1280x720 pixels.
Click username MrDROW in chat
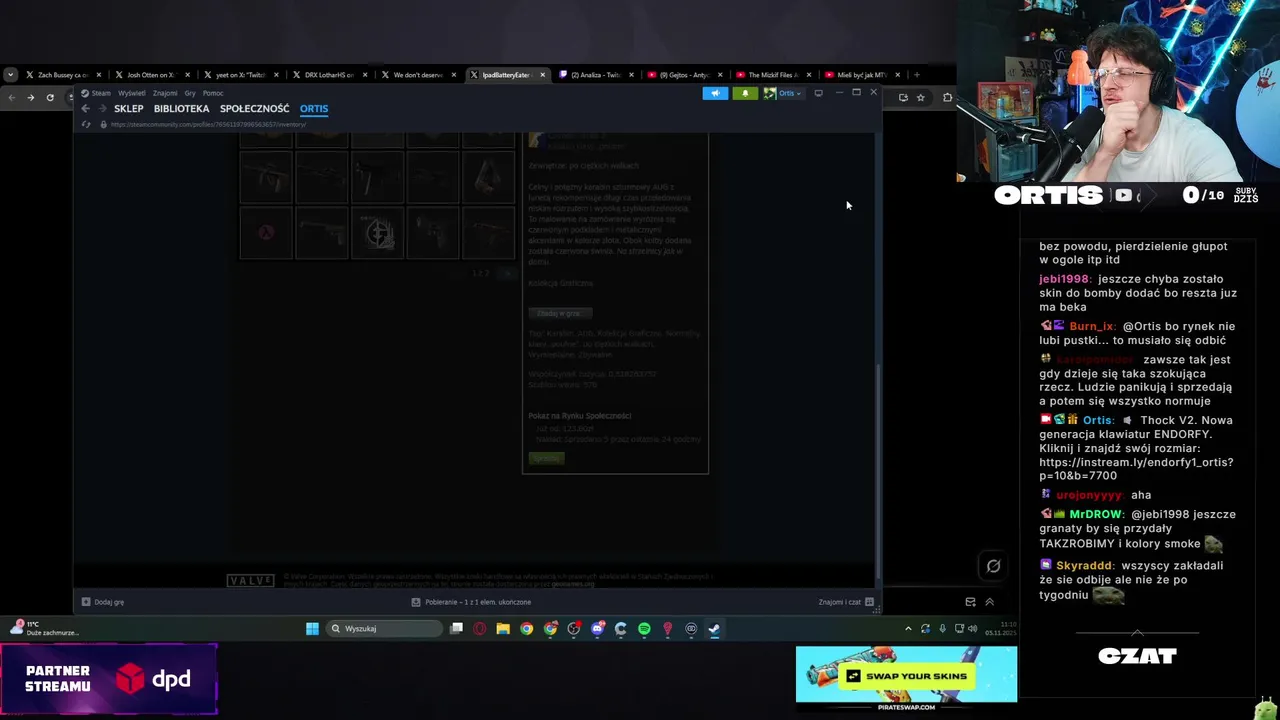pos(1097,514)
